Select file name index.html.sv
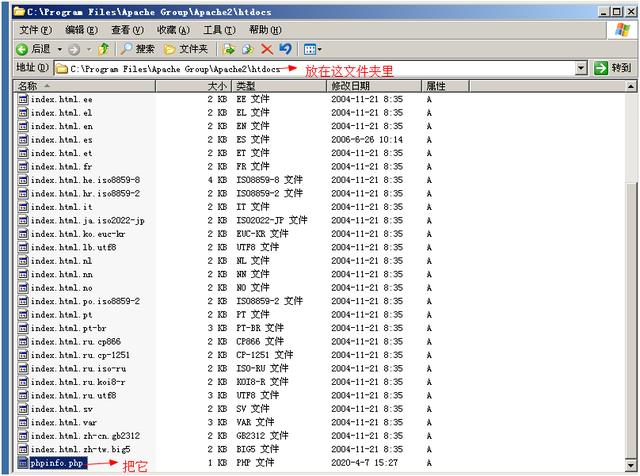640x476 pixels. [62, 409]
